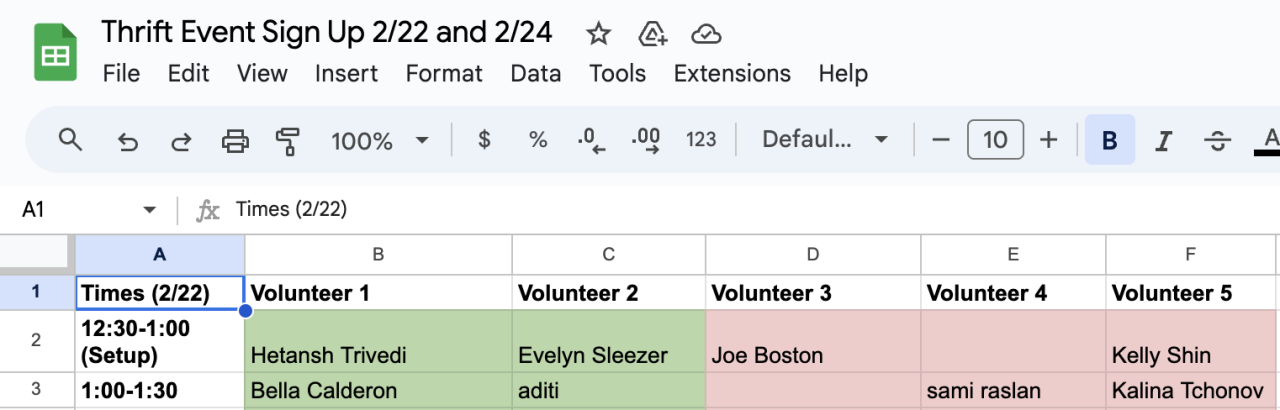Image resolution: width=1280 pixels, height=410 pixels.
Task: Increase font size with plus button
Action: coord(1048,140)
